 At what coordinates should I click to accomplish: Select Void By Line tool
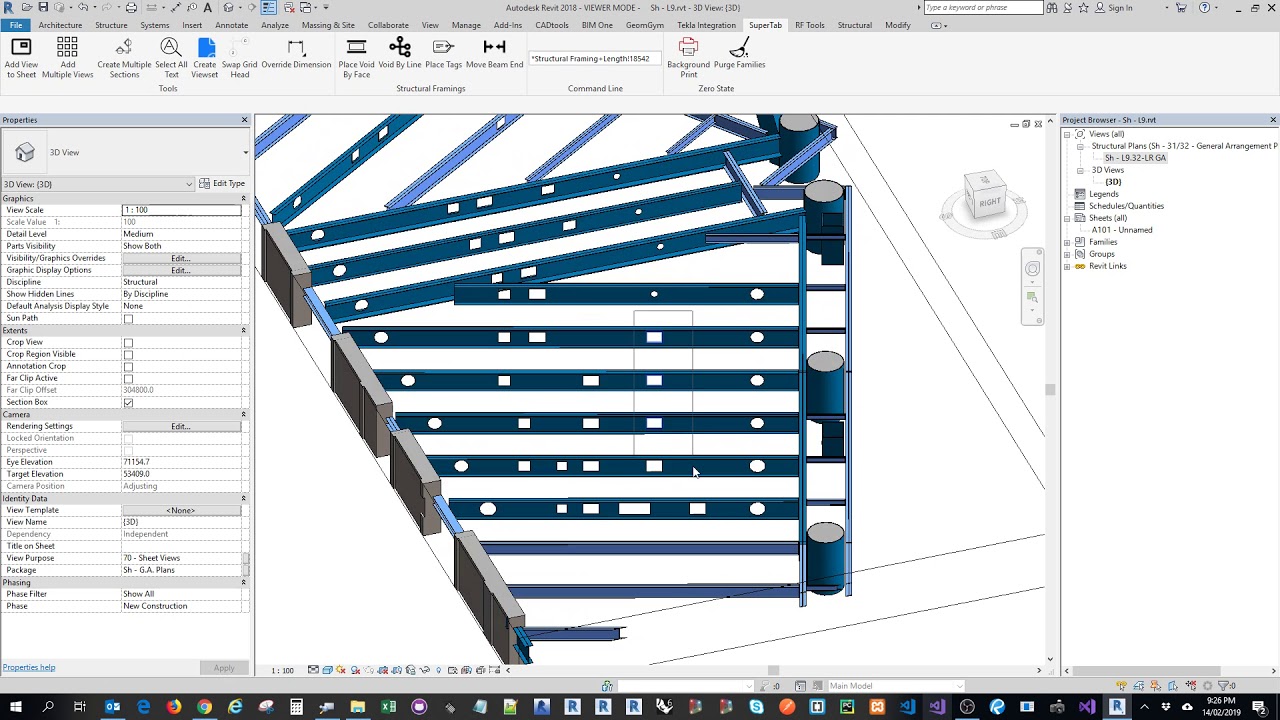pyautogui.click(x=400, y=54)
